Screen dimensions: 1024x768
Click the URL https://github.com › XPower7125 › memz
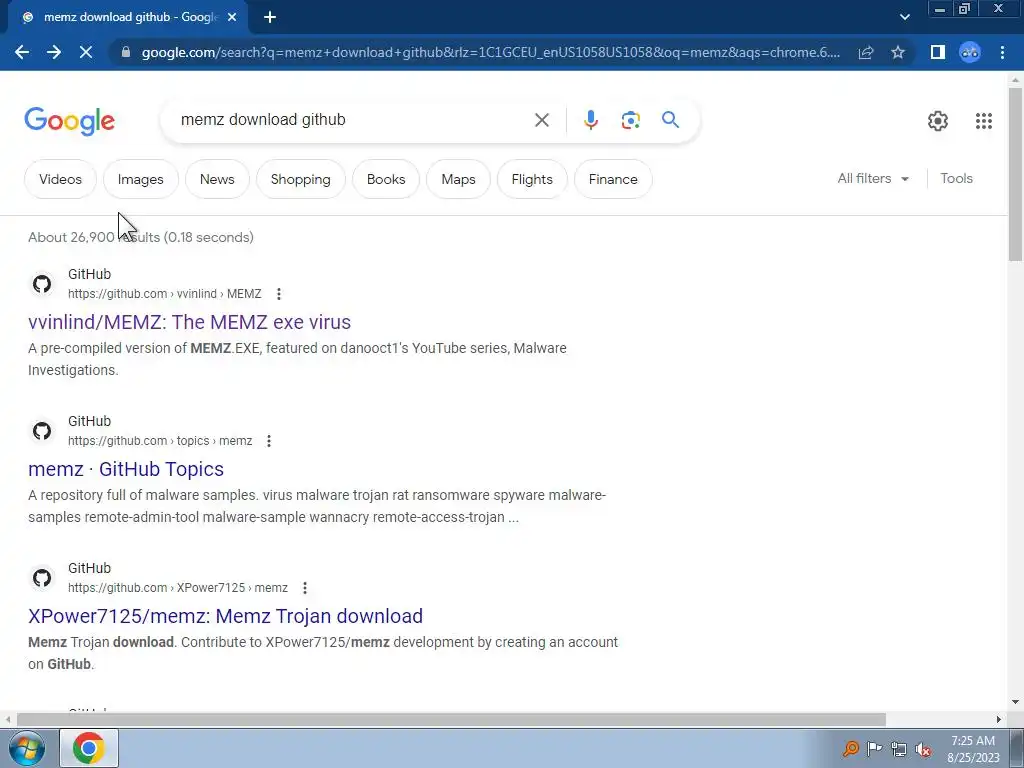coord(178,588)
